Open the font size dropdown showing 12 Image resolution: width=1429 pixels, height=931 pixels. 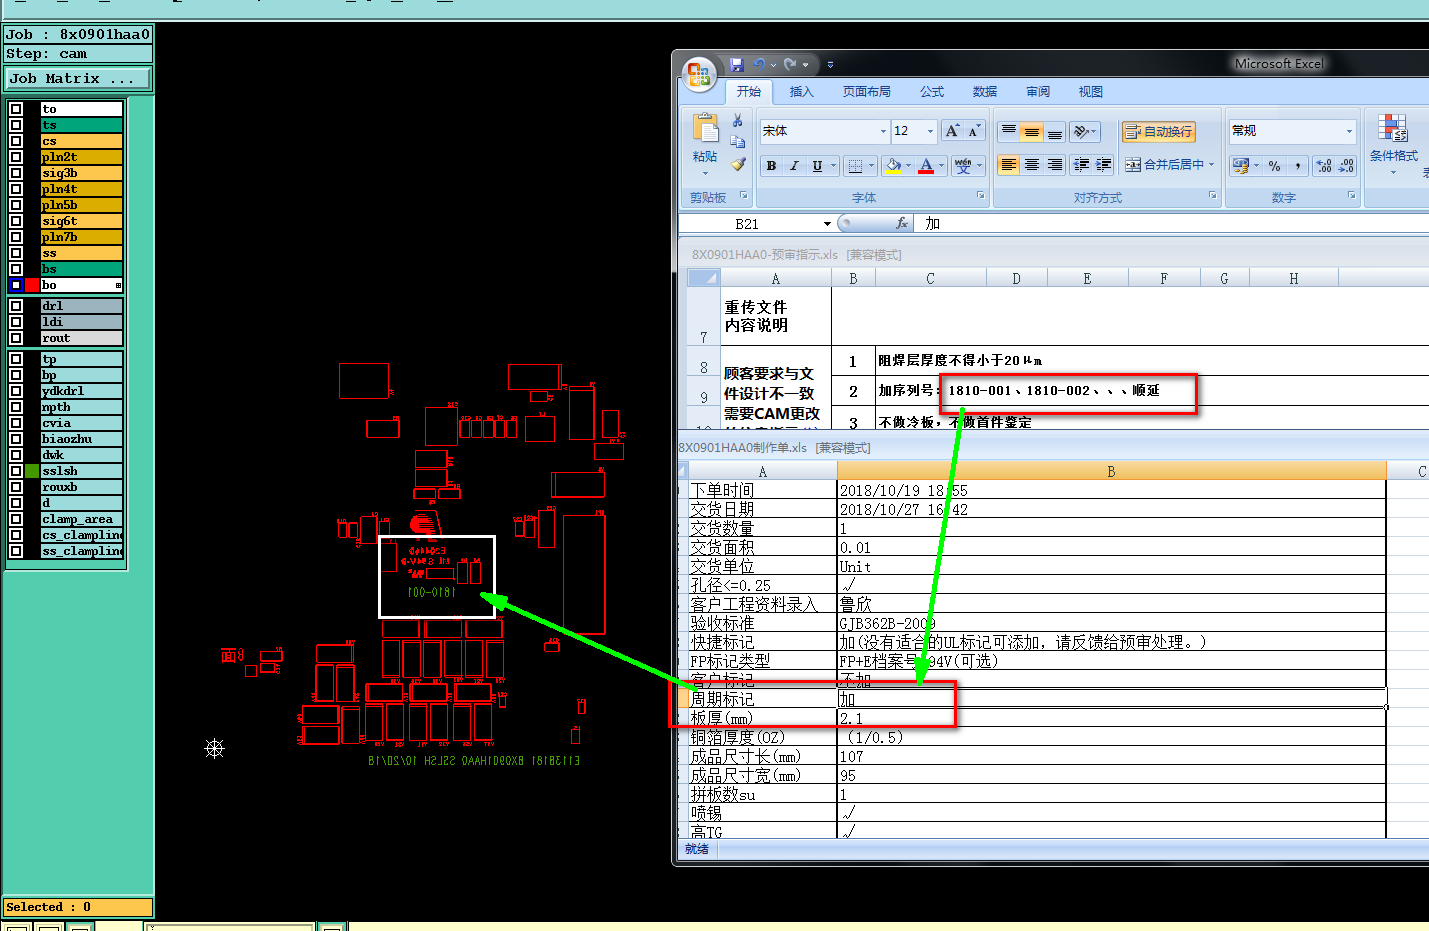click(x=930, y=131)
